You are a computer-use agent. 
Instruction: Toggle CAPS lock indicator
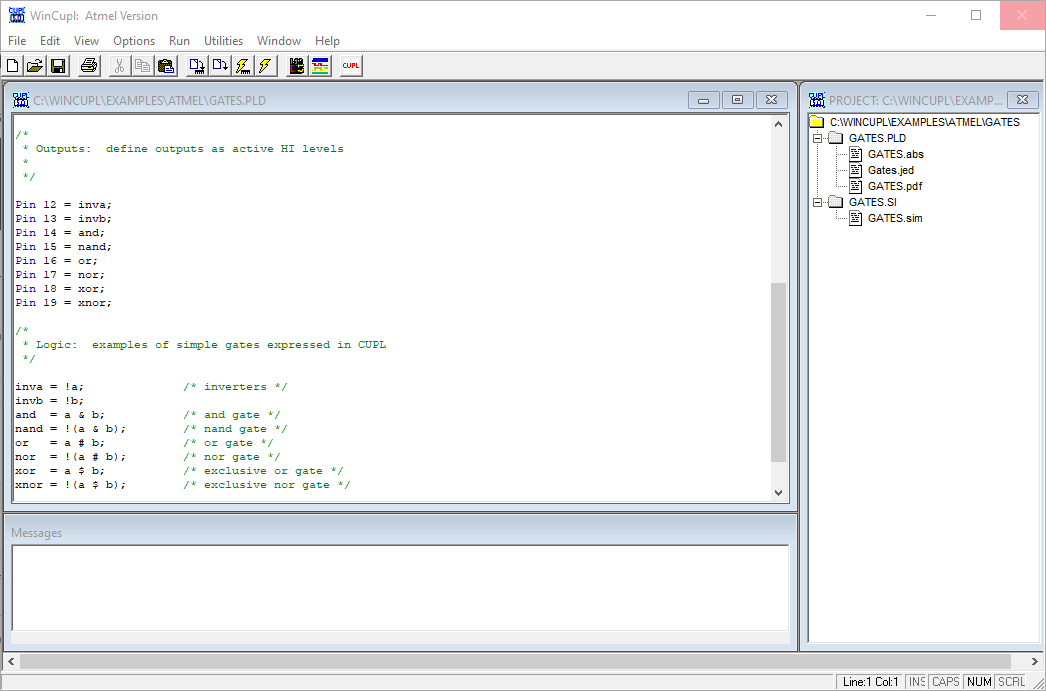945,681
